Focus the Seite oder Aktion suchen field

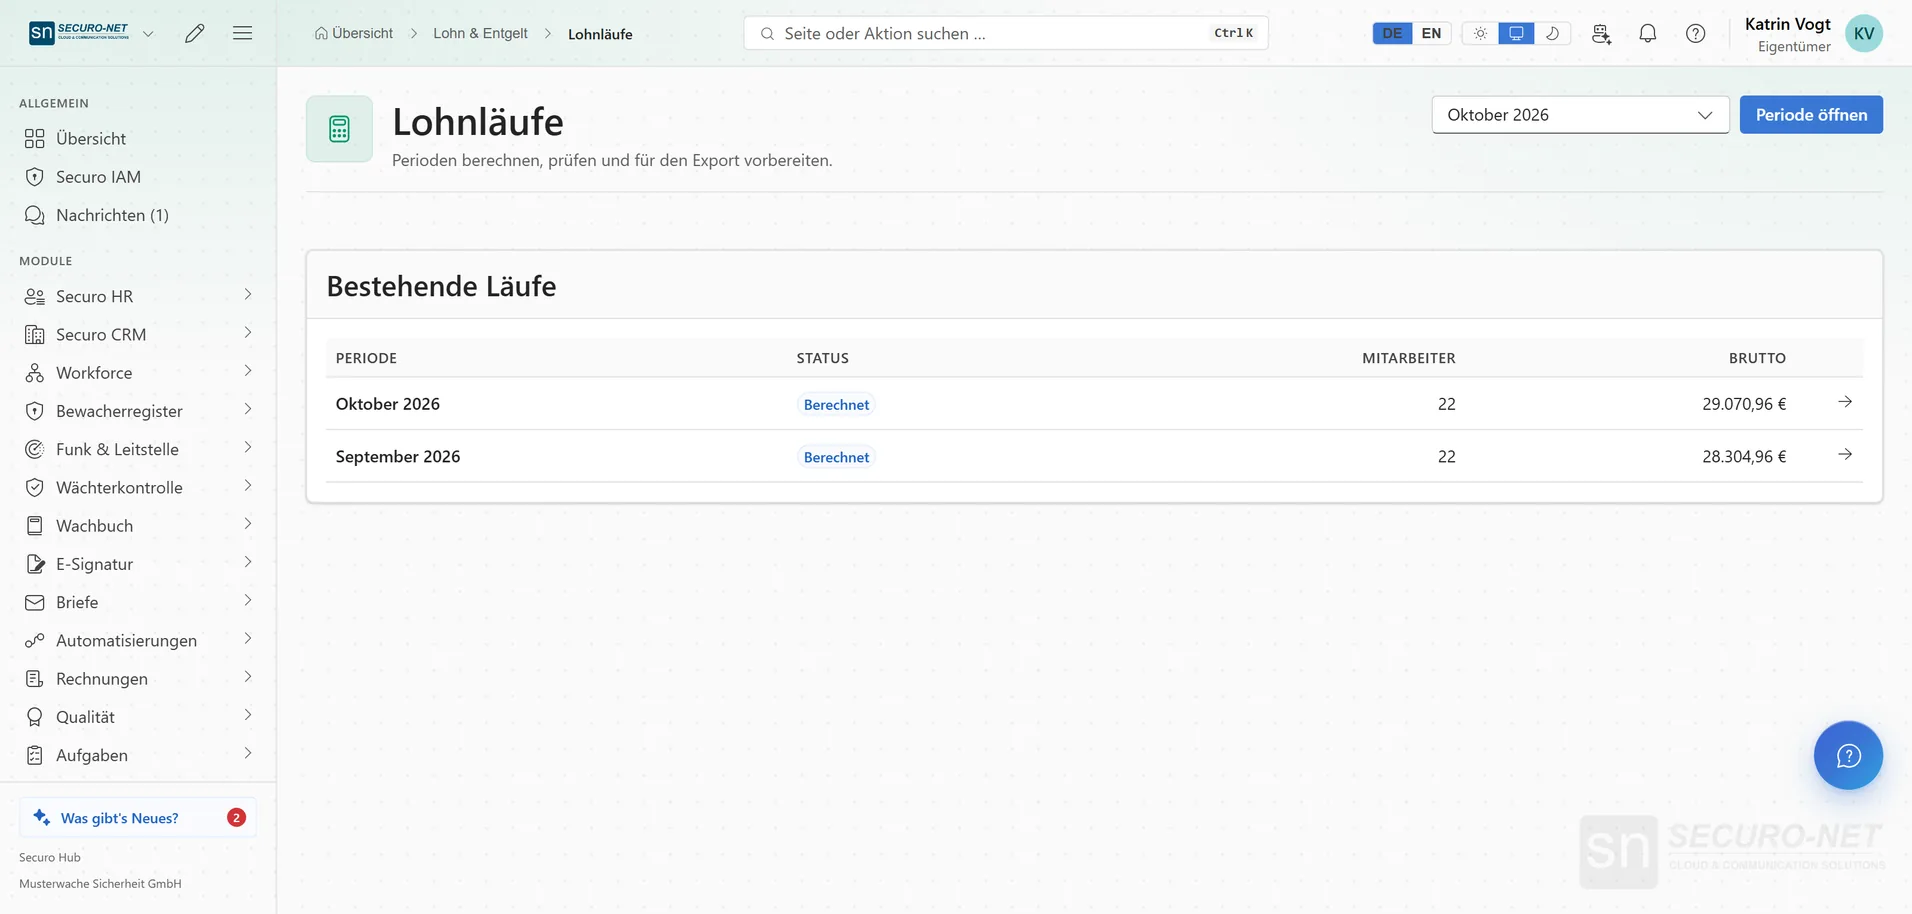click(1006, 33)
